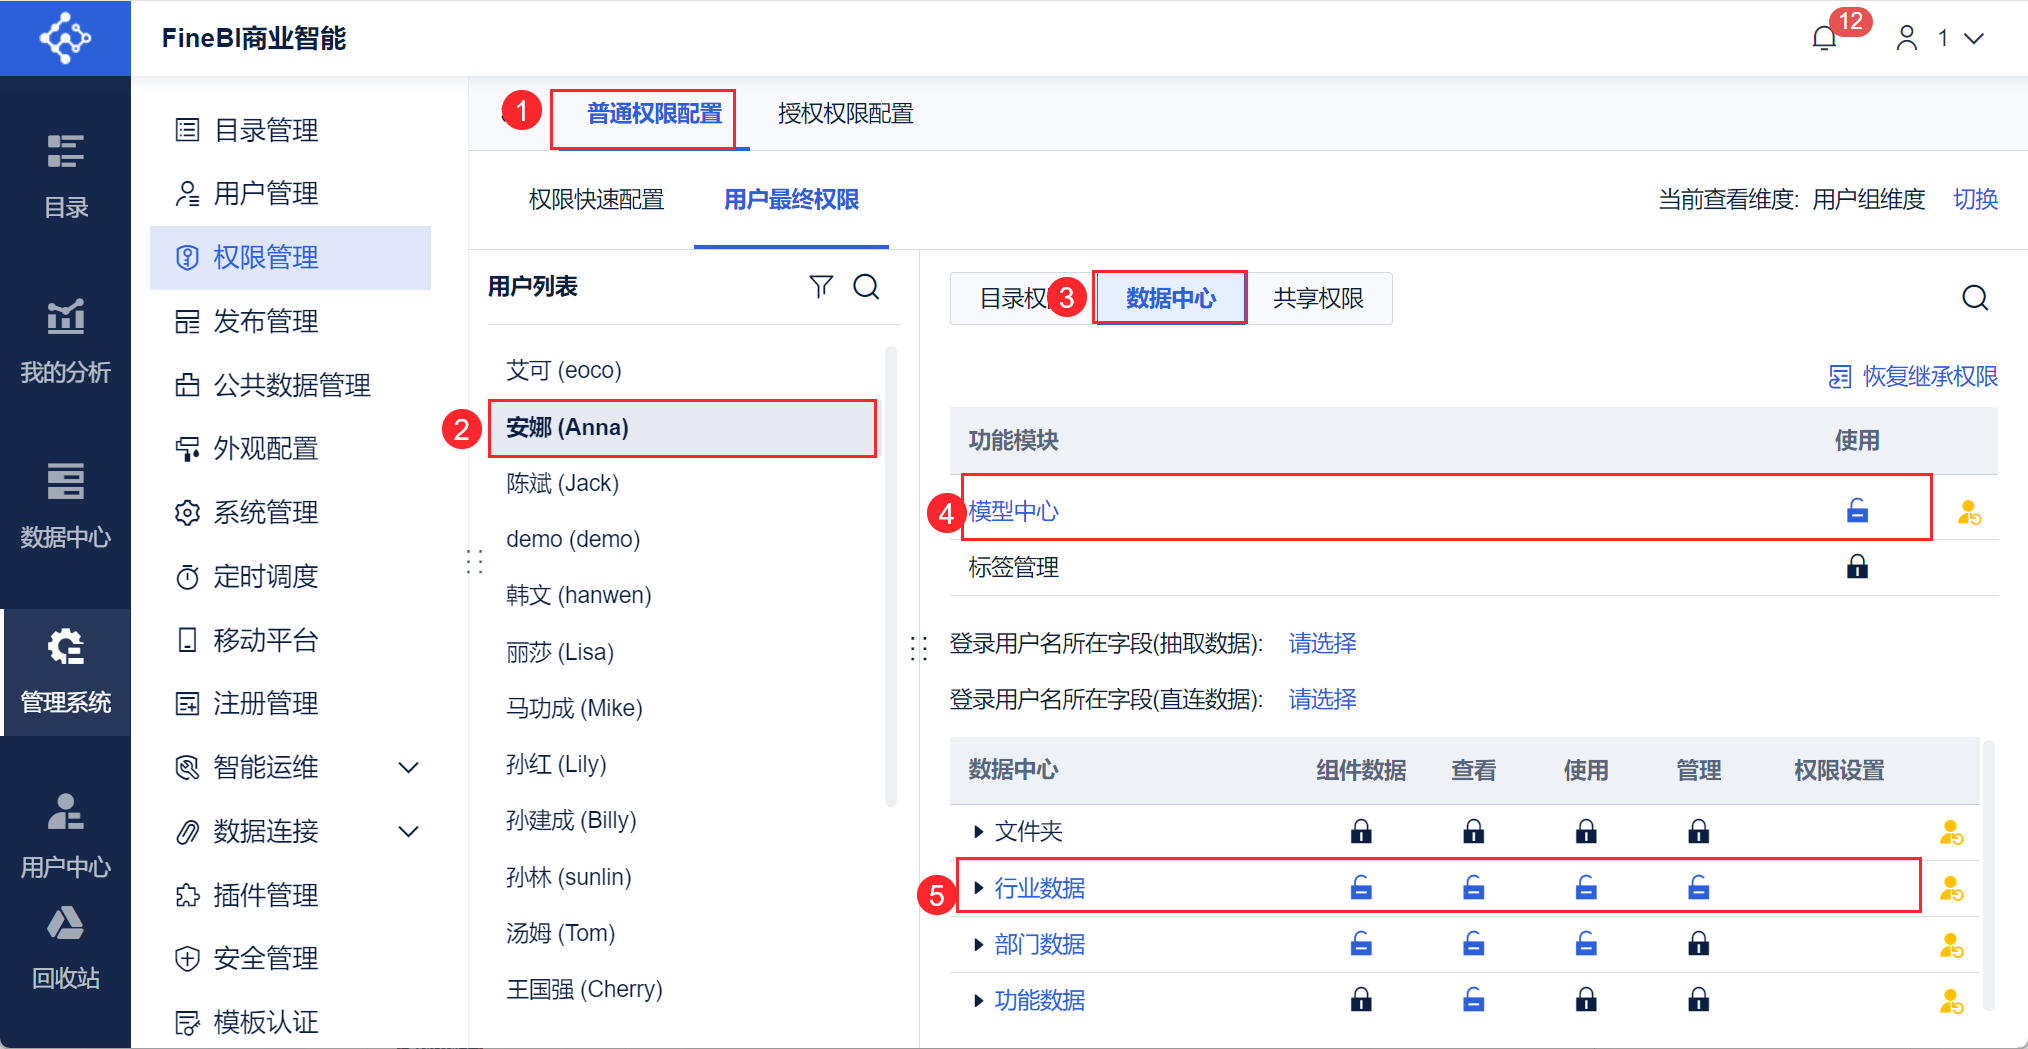Viewport: 2028px width, 1049px height.
Task: Toggle 文件夹 组件数据 permission lock
Action: tap(1361, 831)
